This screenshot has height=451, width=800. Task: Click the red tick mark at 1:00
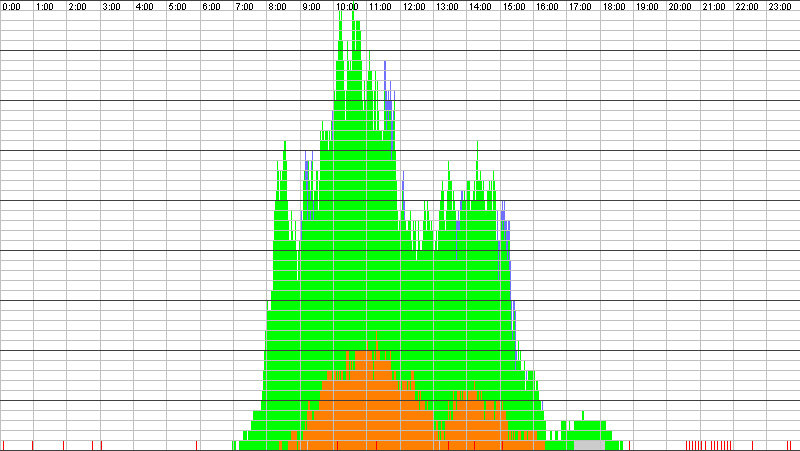coord(33,445)
